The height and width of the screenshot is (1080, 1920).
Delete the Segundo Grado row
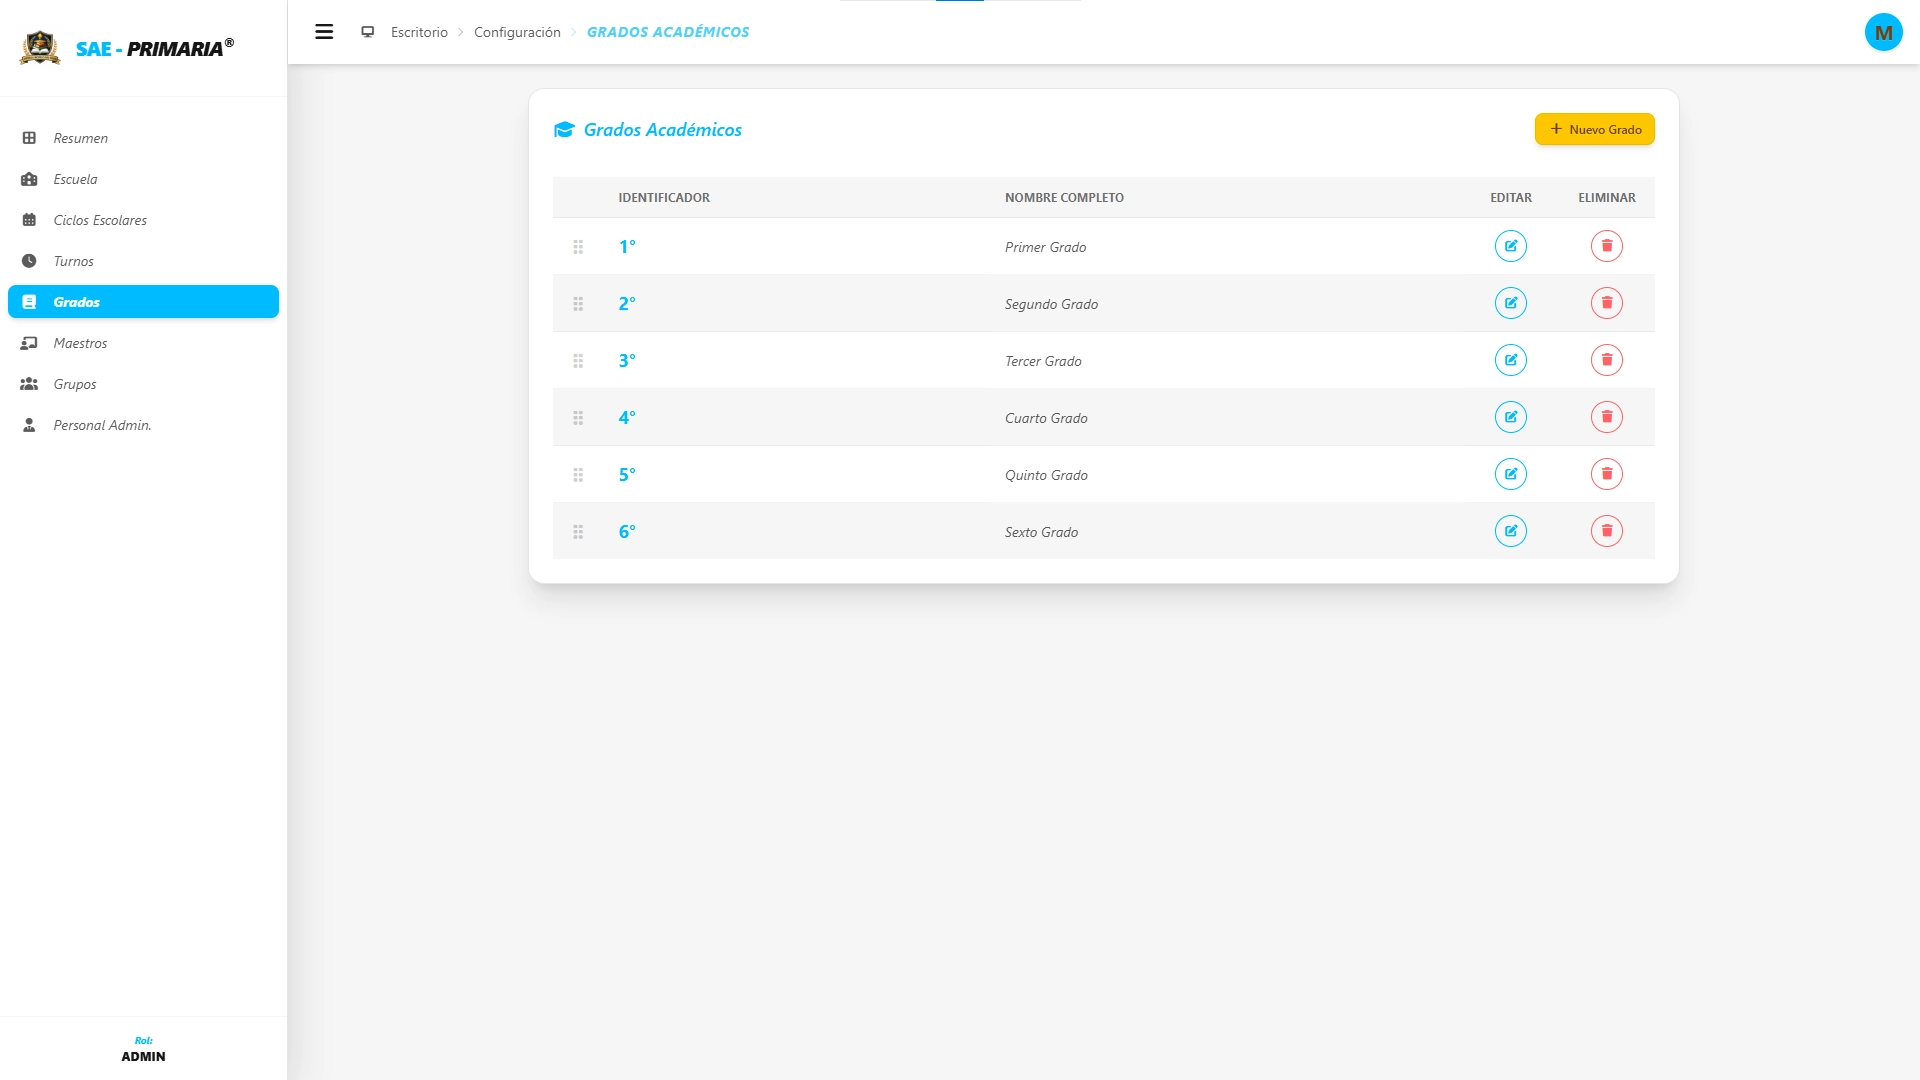tap(1606, 303)
